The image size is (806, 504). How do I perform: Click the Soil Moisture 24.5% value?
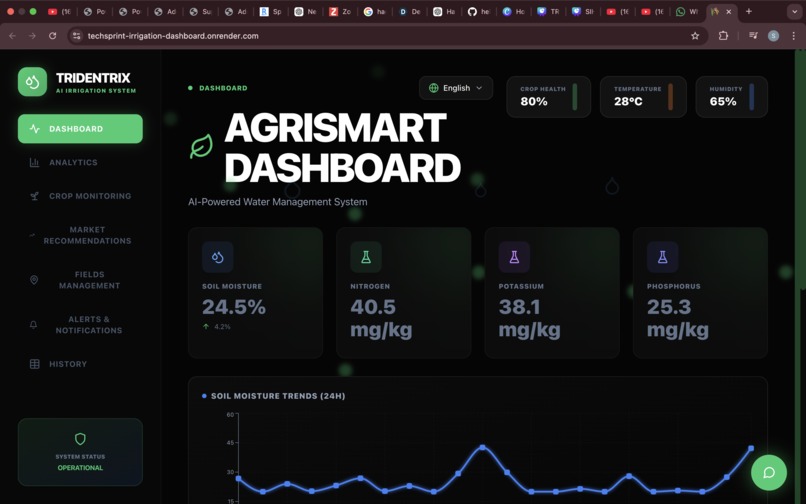[234, 307]
